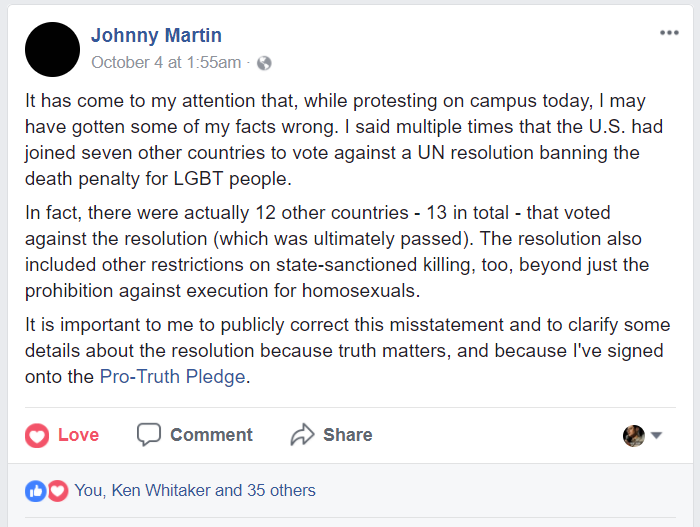This screenshot has height=527, width=700.
Task: Open the Pro-Truth Pledge link
Action: tap(172, 377)
